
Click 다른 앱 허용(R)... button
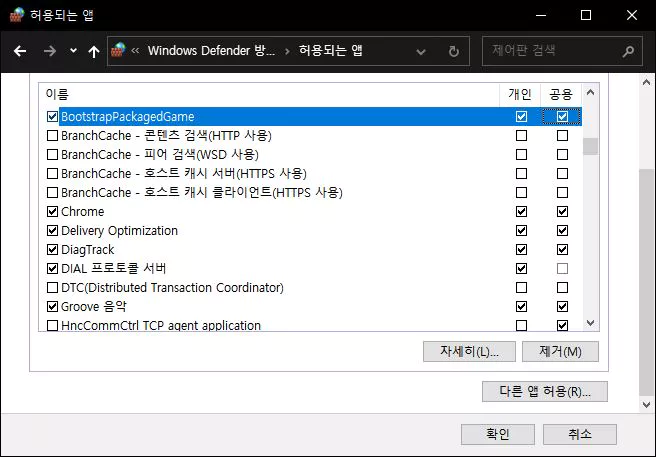545,391
